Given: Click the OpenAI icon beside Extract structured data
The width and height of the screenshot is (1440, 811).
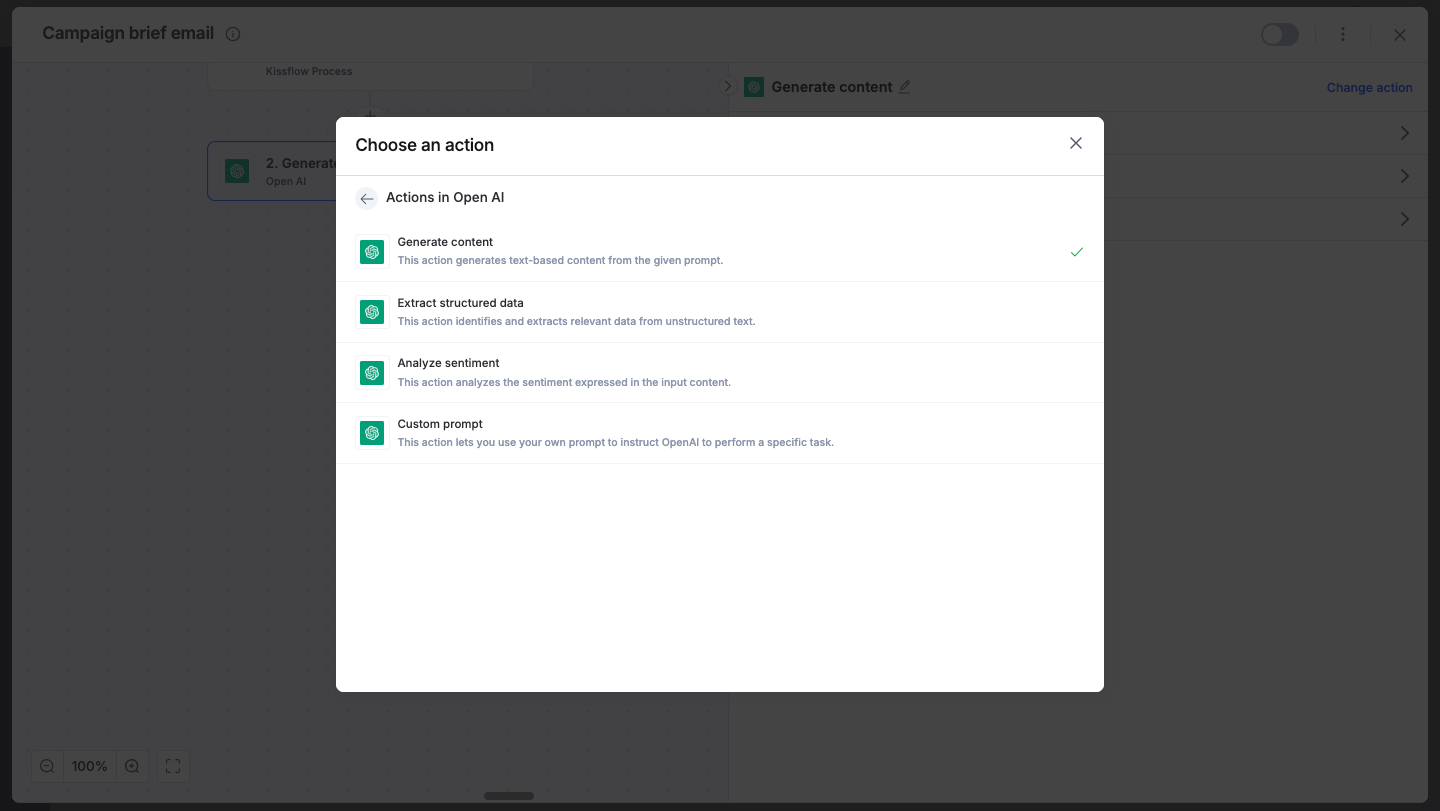Looking at the screenshot, I should click(x=372, y=312).
